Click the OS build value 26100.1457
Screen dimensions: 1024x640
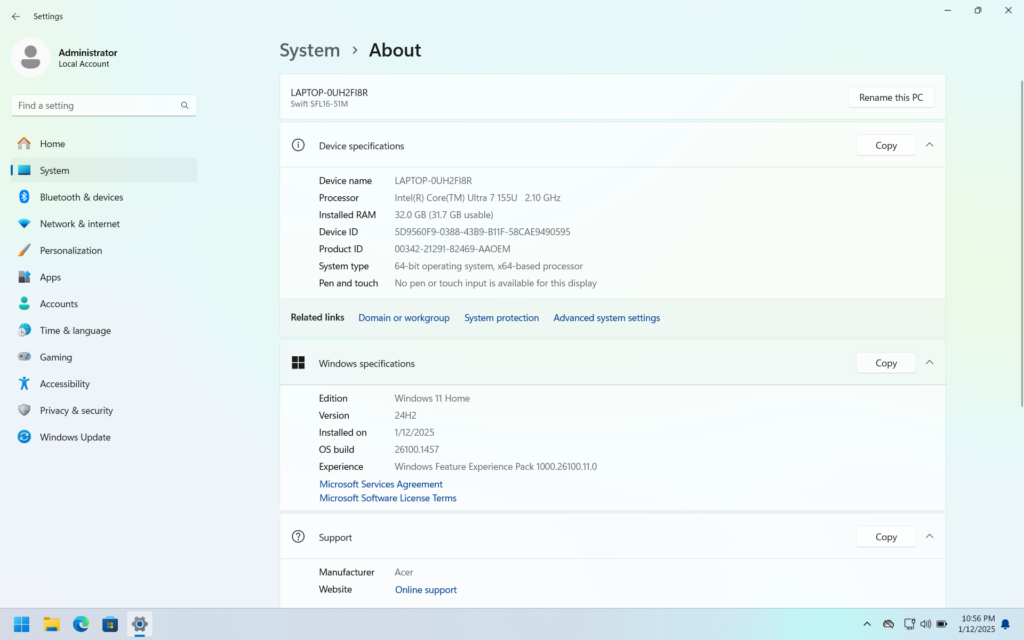click(x=417, y=449)
